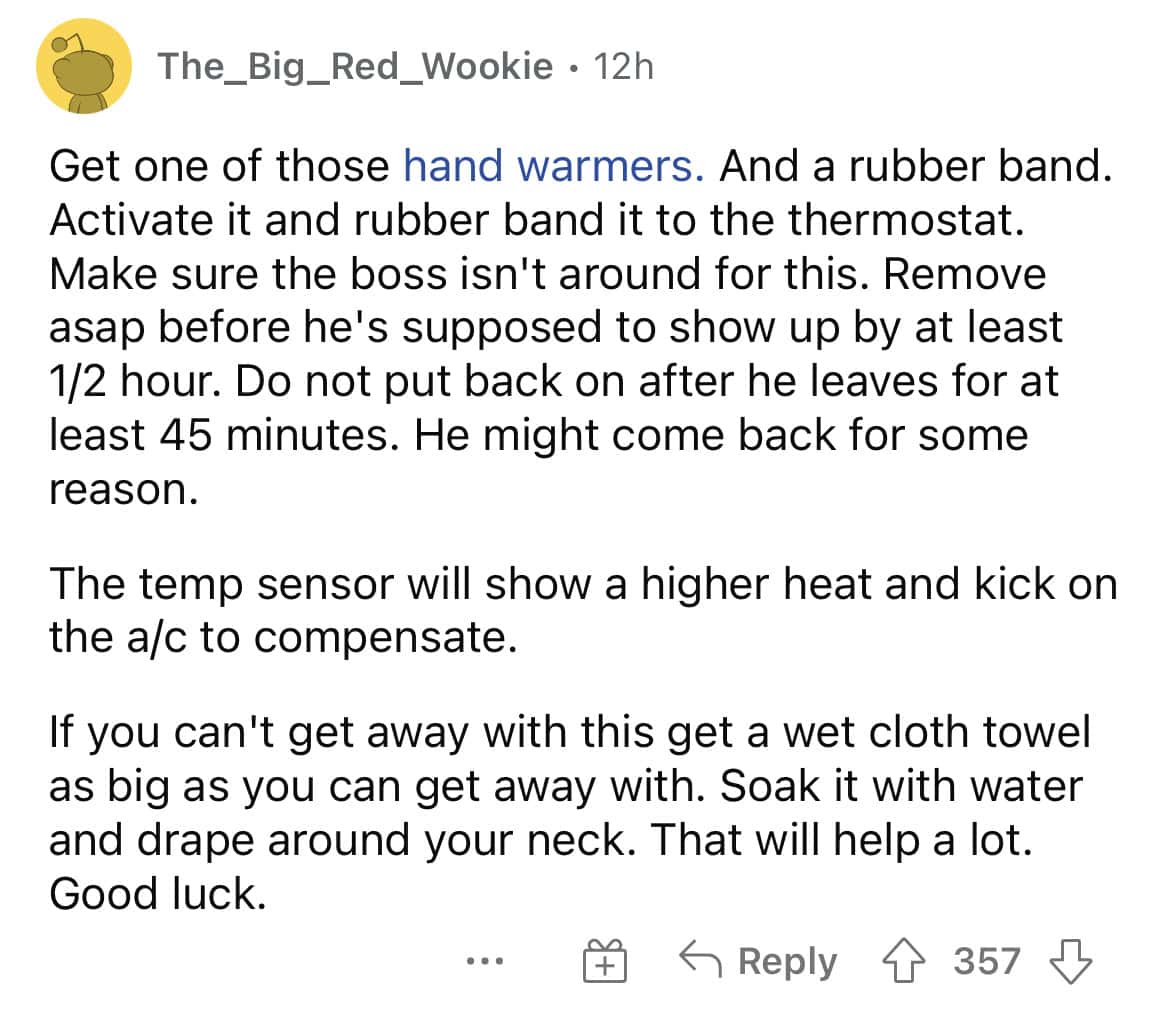
Task: Open the yellow Snoo avatar profile picture
Action: (x=84, y=66)
